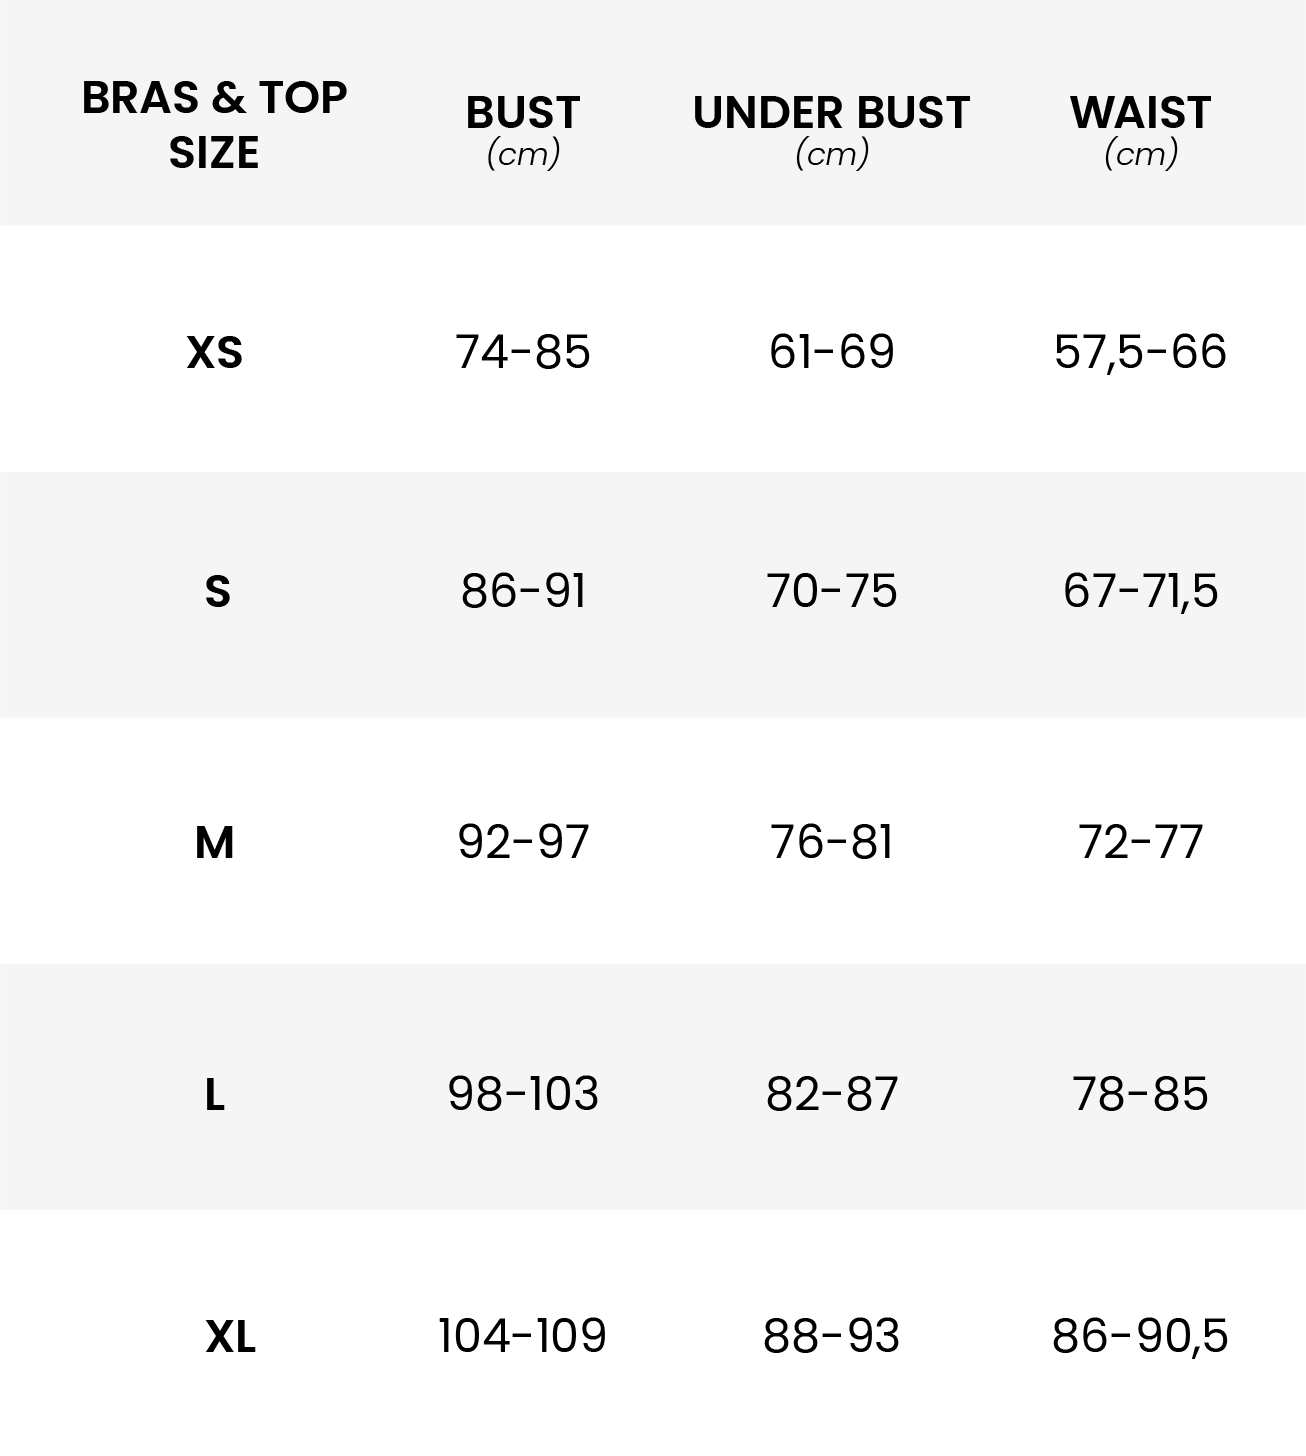Select the 61-69 under bust value

pyautogui.click(x=831, y=352)
